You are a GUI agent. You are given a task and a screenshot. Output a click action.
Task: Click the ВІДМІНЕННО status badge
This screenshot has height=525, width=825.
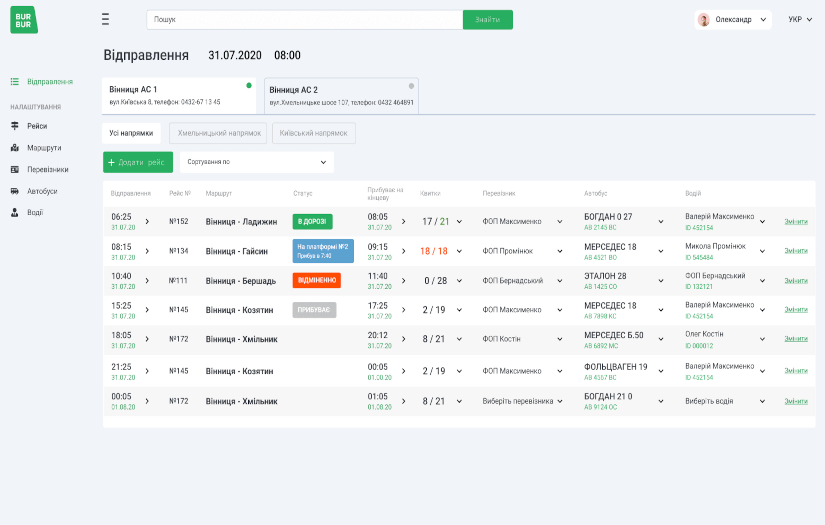coord(317,280)
